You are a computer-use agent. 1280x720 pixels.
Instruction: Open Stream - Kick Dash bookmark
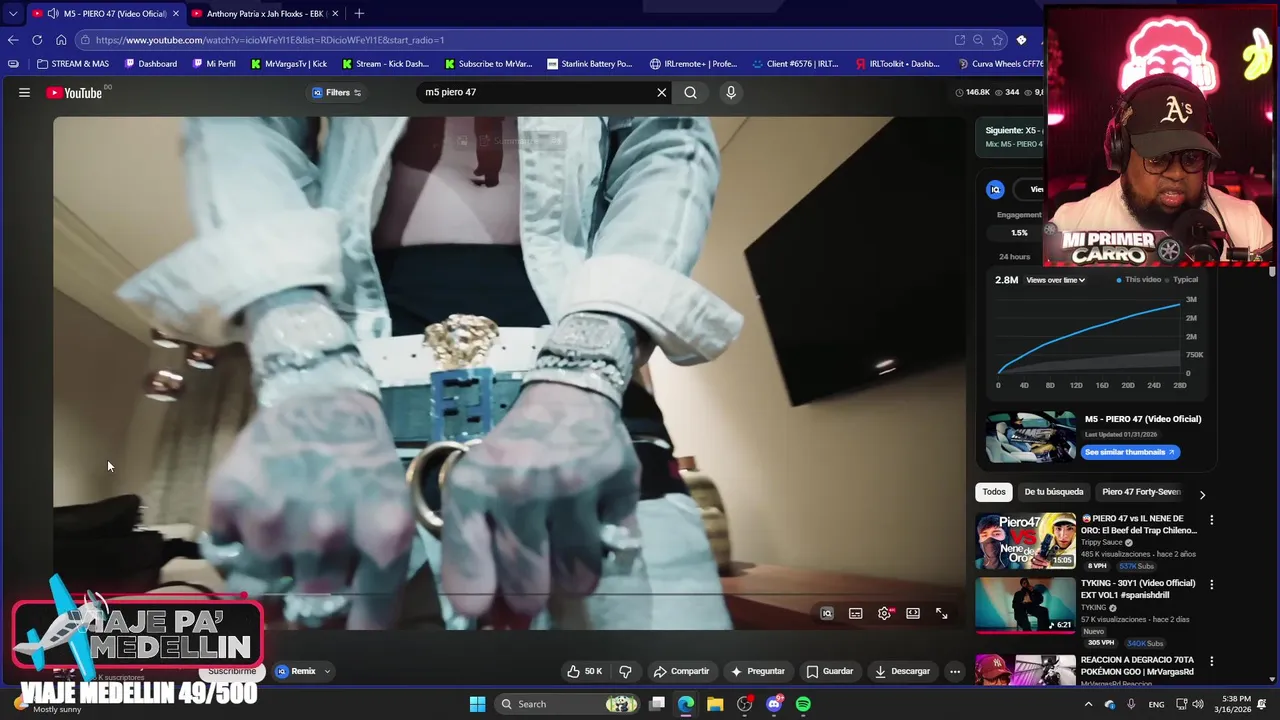pyautogui.click(x=385, y=64)
